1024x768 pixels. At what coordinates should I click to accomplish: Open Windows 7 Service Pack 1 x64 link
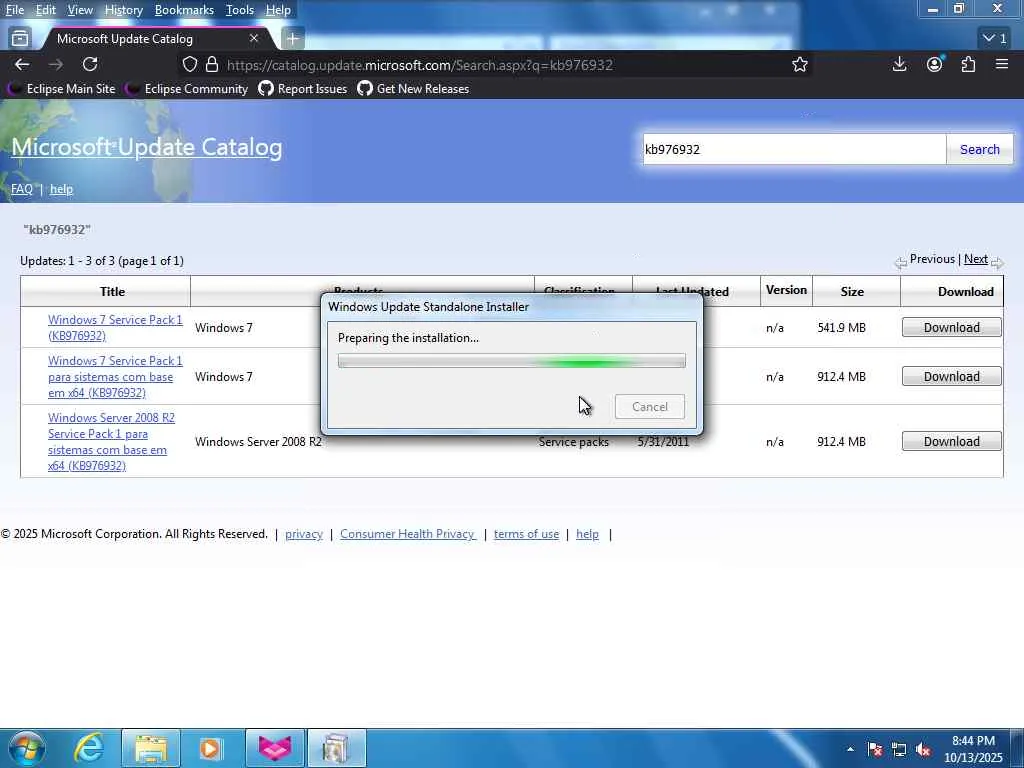pos(115,377)
